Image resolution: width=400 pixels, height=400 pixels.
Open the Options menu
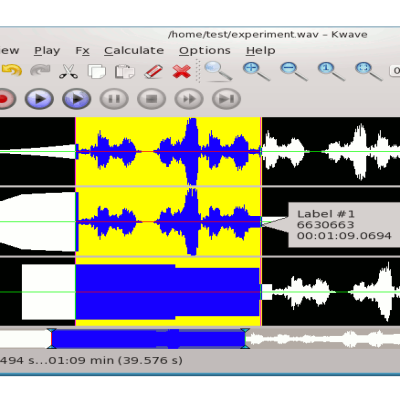tap(205, 50)
